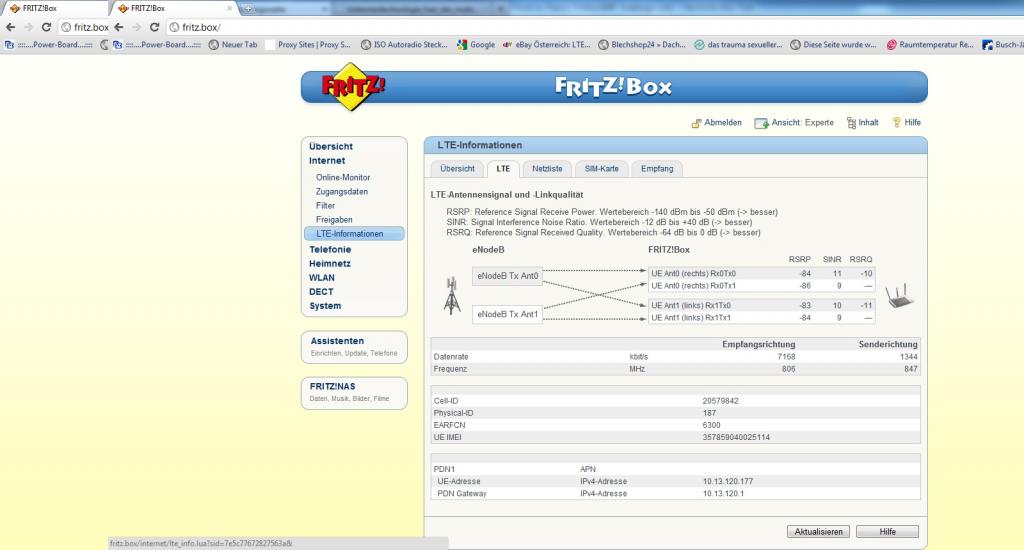
Task: Open the FRITZ!NAS panel
Action: pos(354,393)
